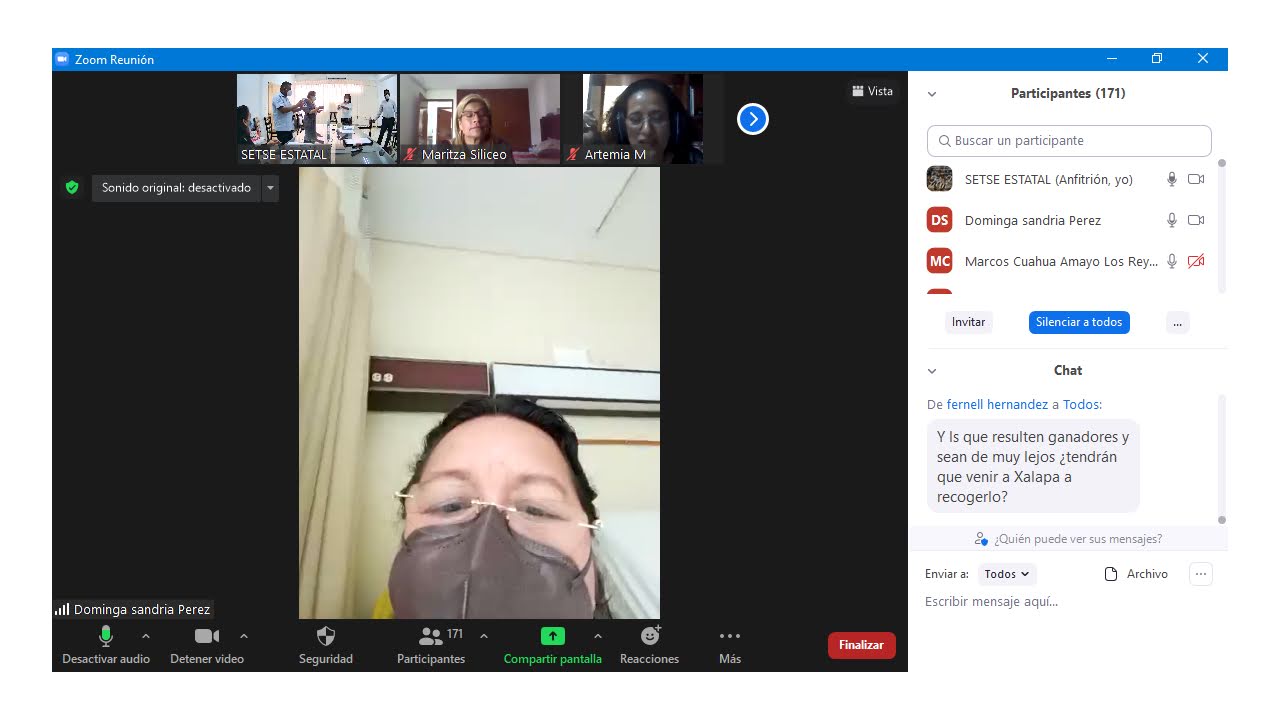
Task: Open audio options arrow beside microphone
Action: (146, 636)
